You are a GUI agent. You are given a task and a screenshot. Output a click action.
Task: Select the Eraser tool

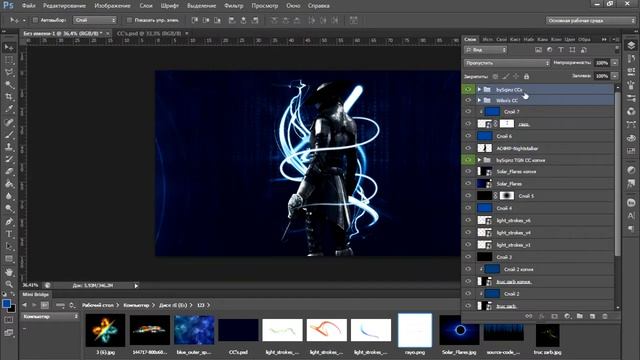[9, 171]
